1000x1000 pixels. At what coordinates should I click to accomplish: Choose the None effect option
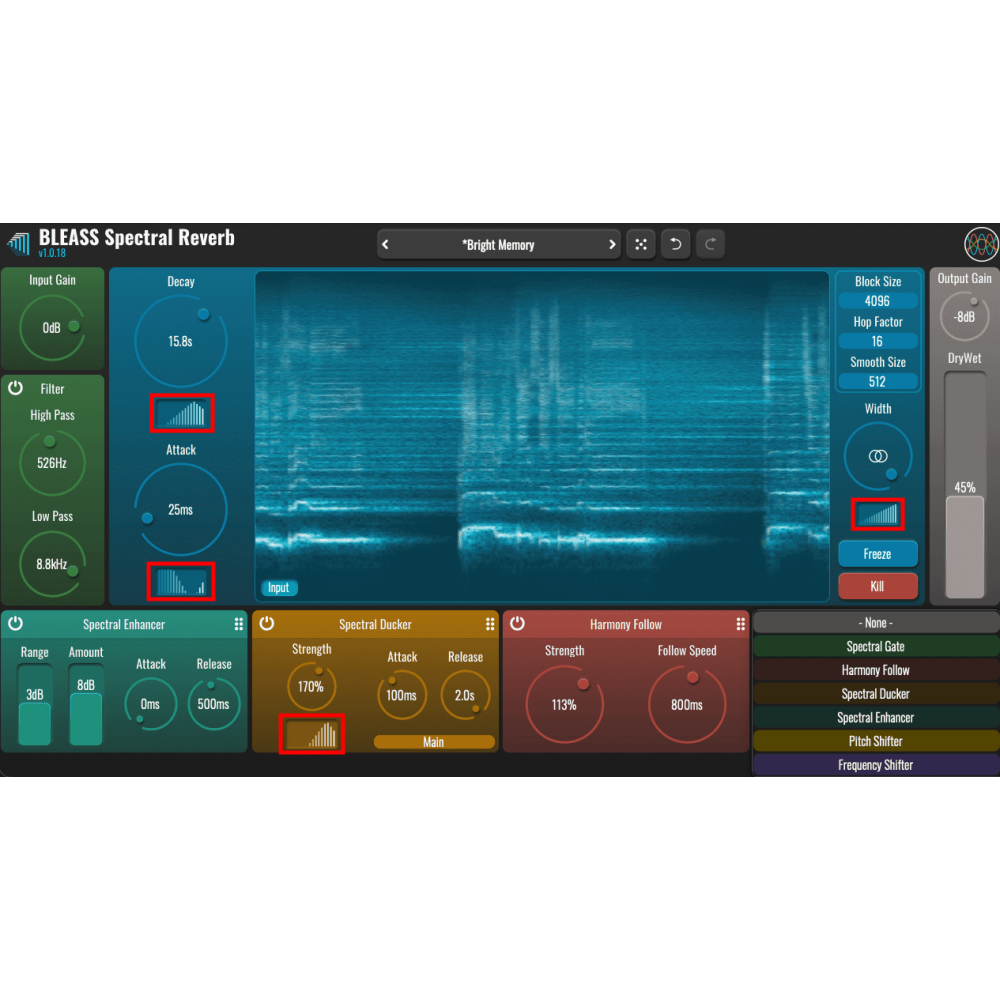click(876, 622)
